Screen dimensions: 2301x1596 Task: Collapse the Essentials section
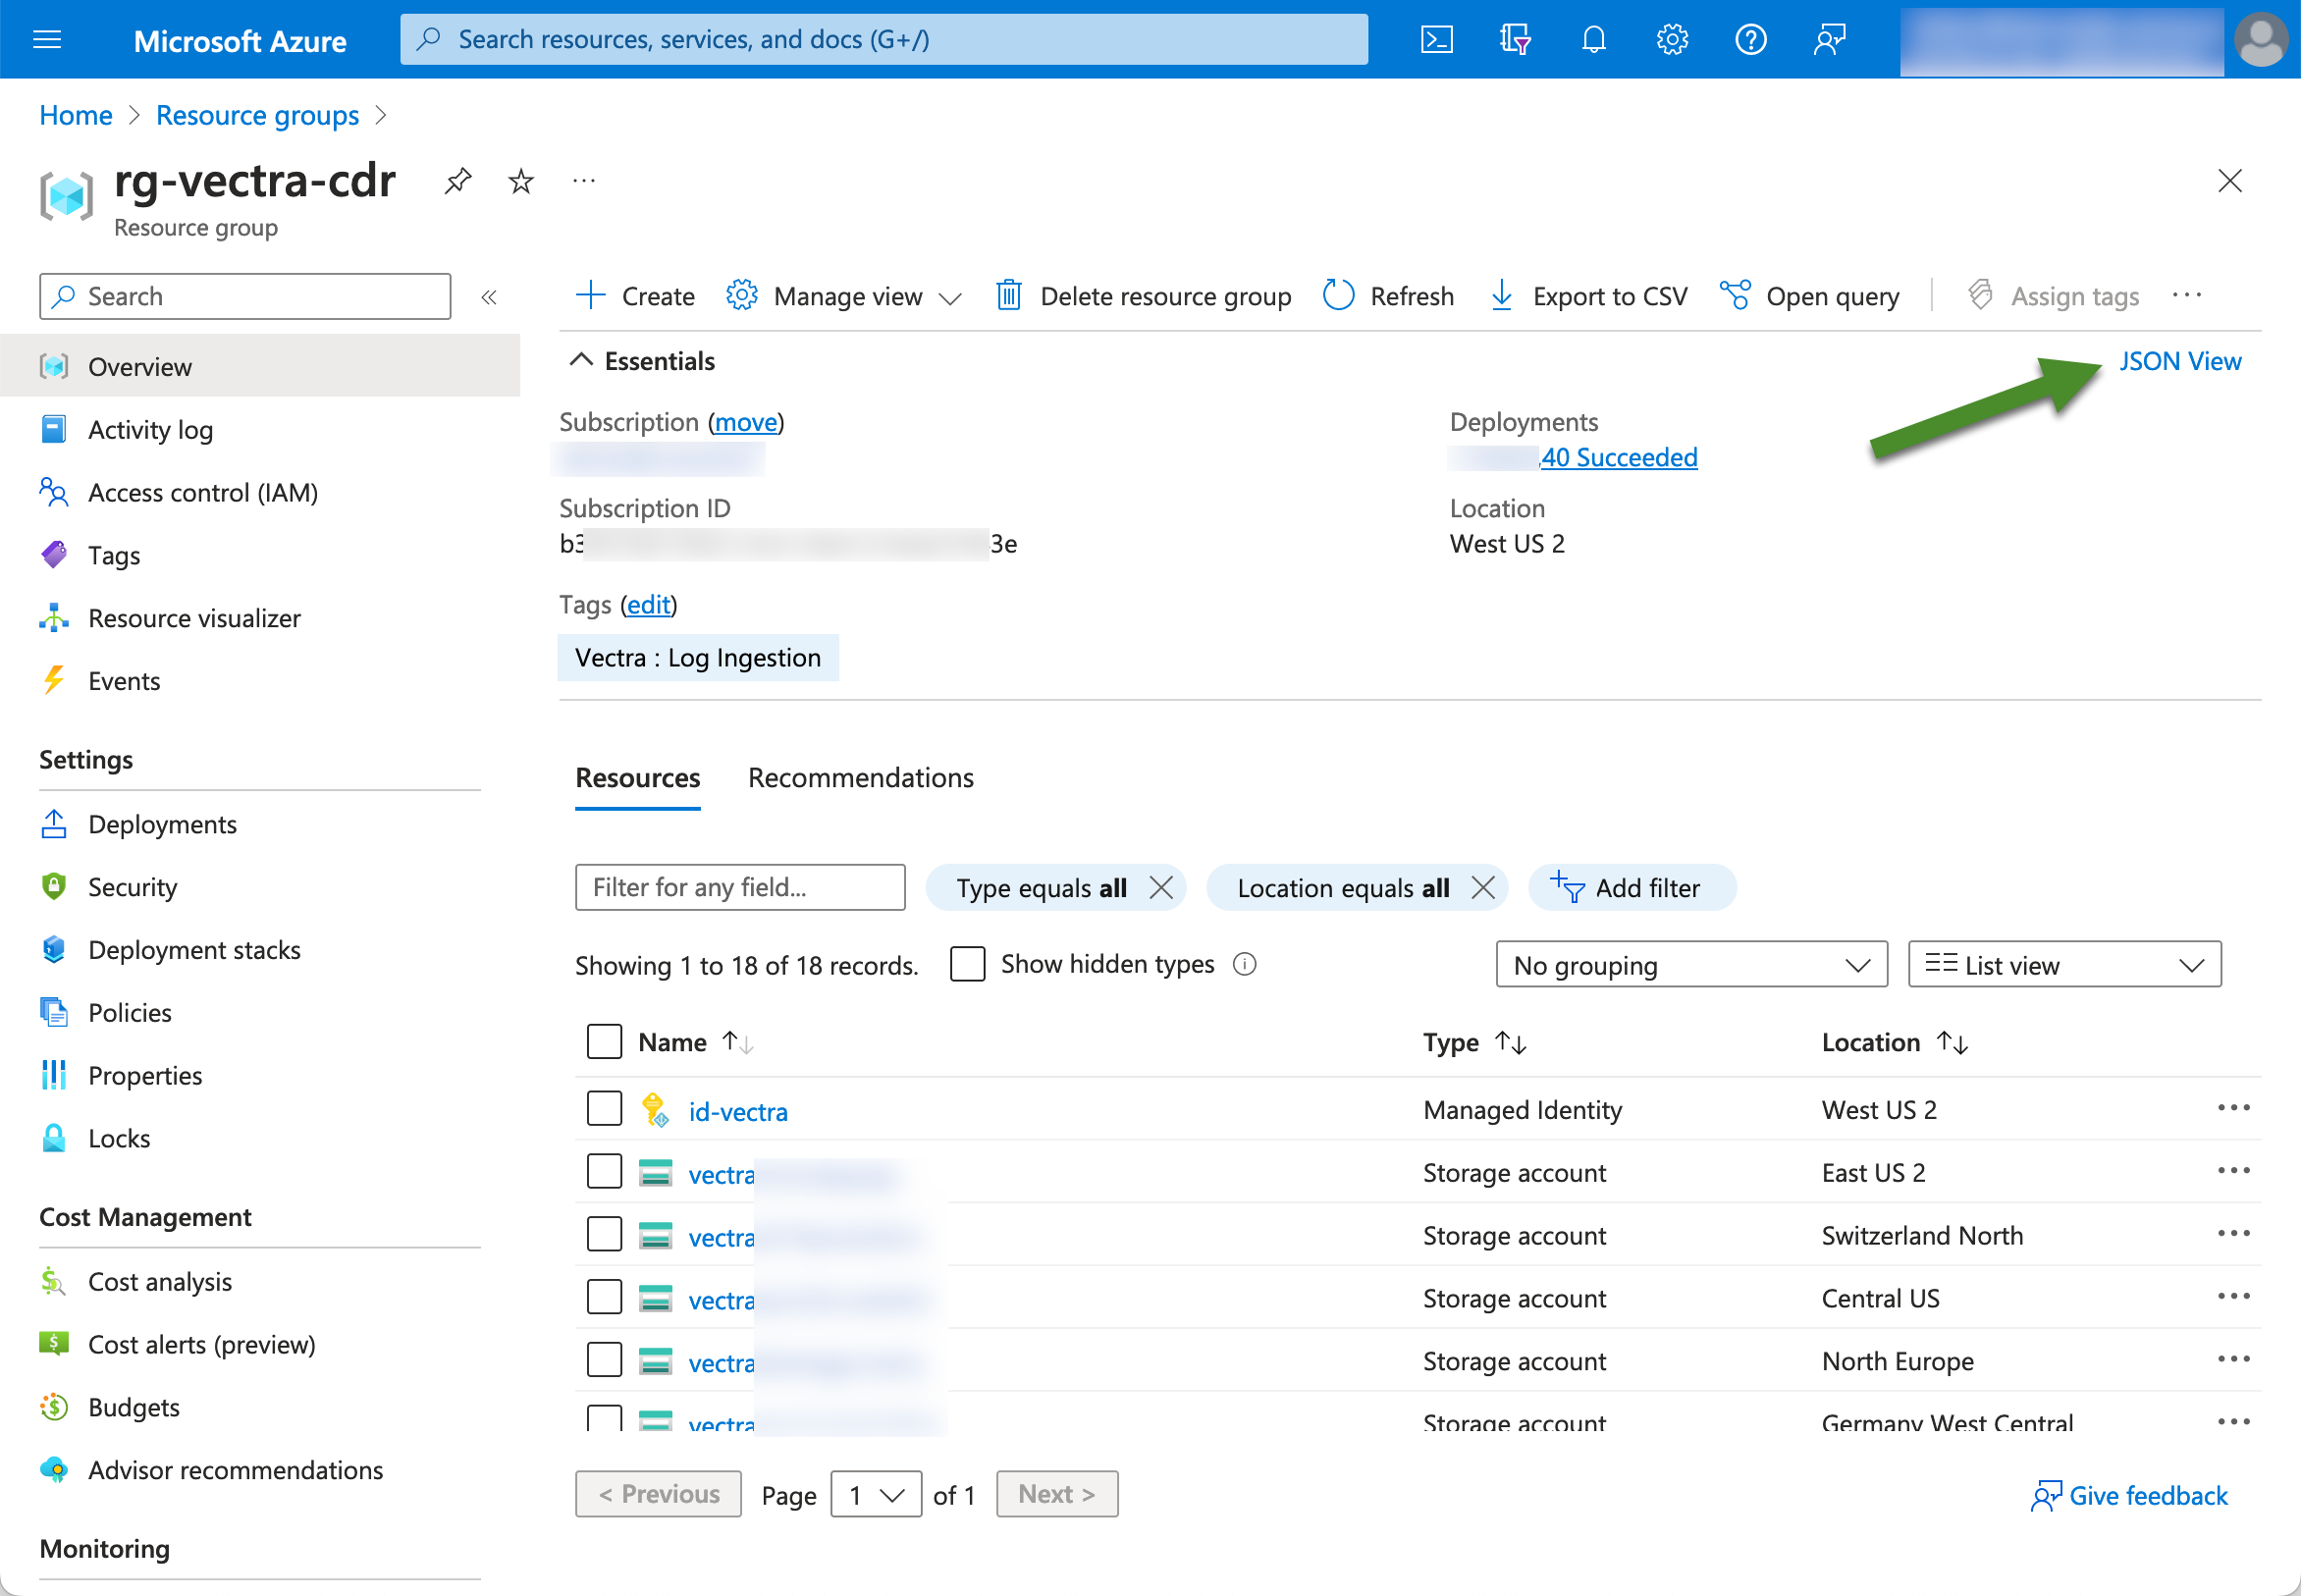click(582, 361)
